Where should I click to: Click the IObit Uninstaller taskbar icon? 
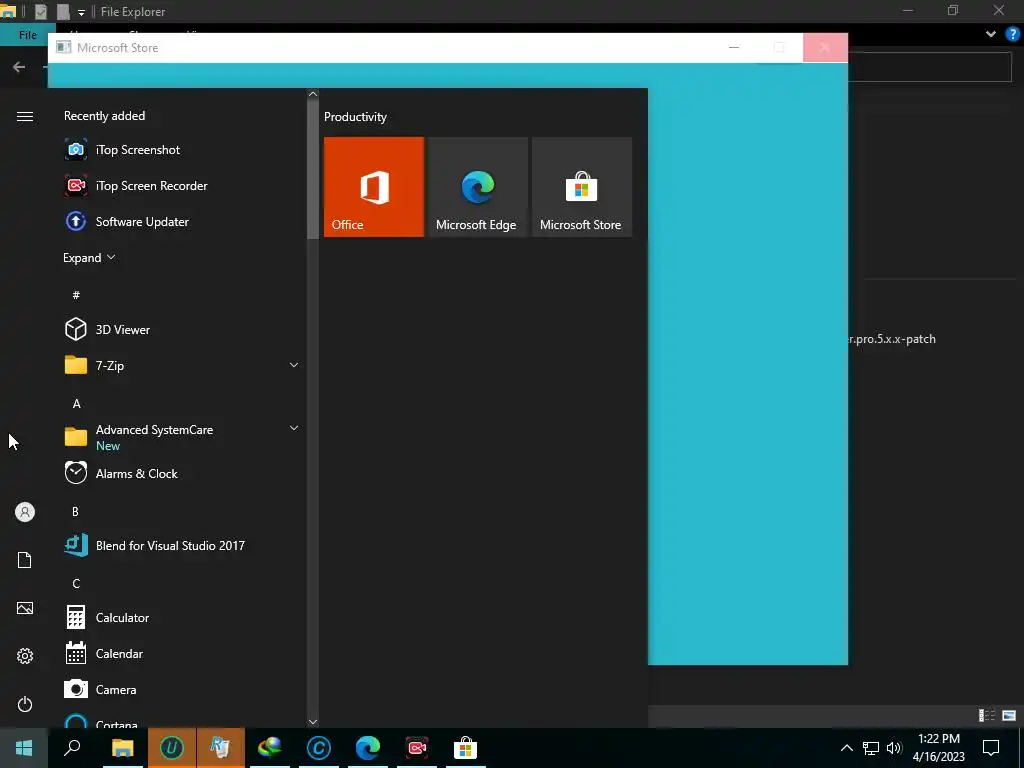point(172,748)
